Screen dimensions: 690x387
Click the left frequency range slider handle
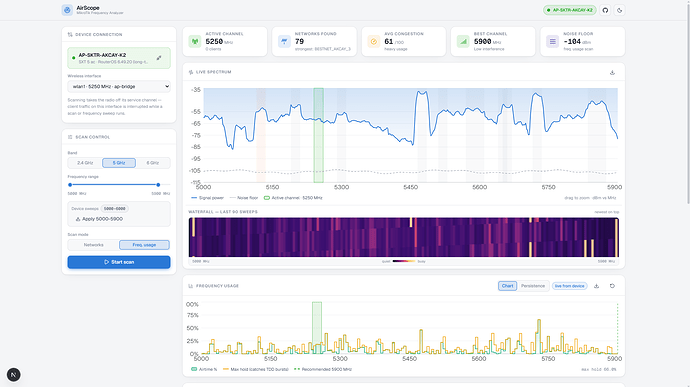pyautogui.click(x=70, y=185)
